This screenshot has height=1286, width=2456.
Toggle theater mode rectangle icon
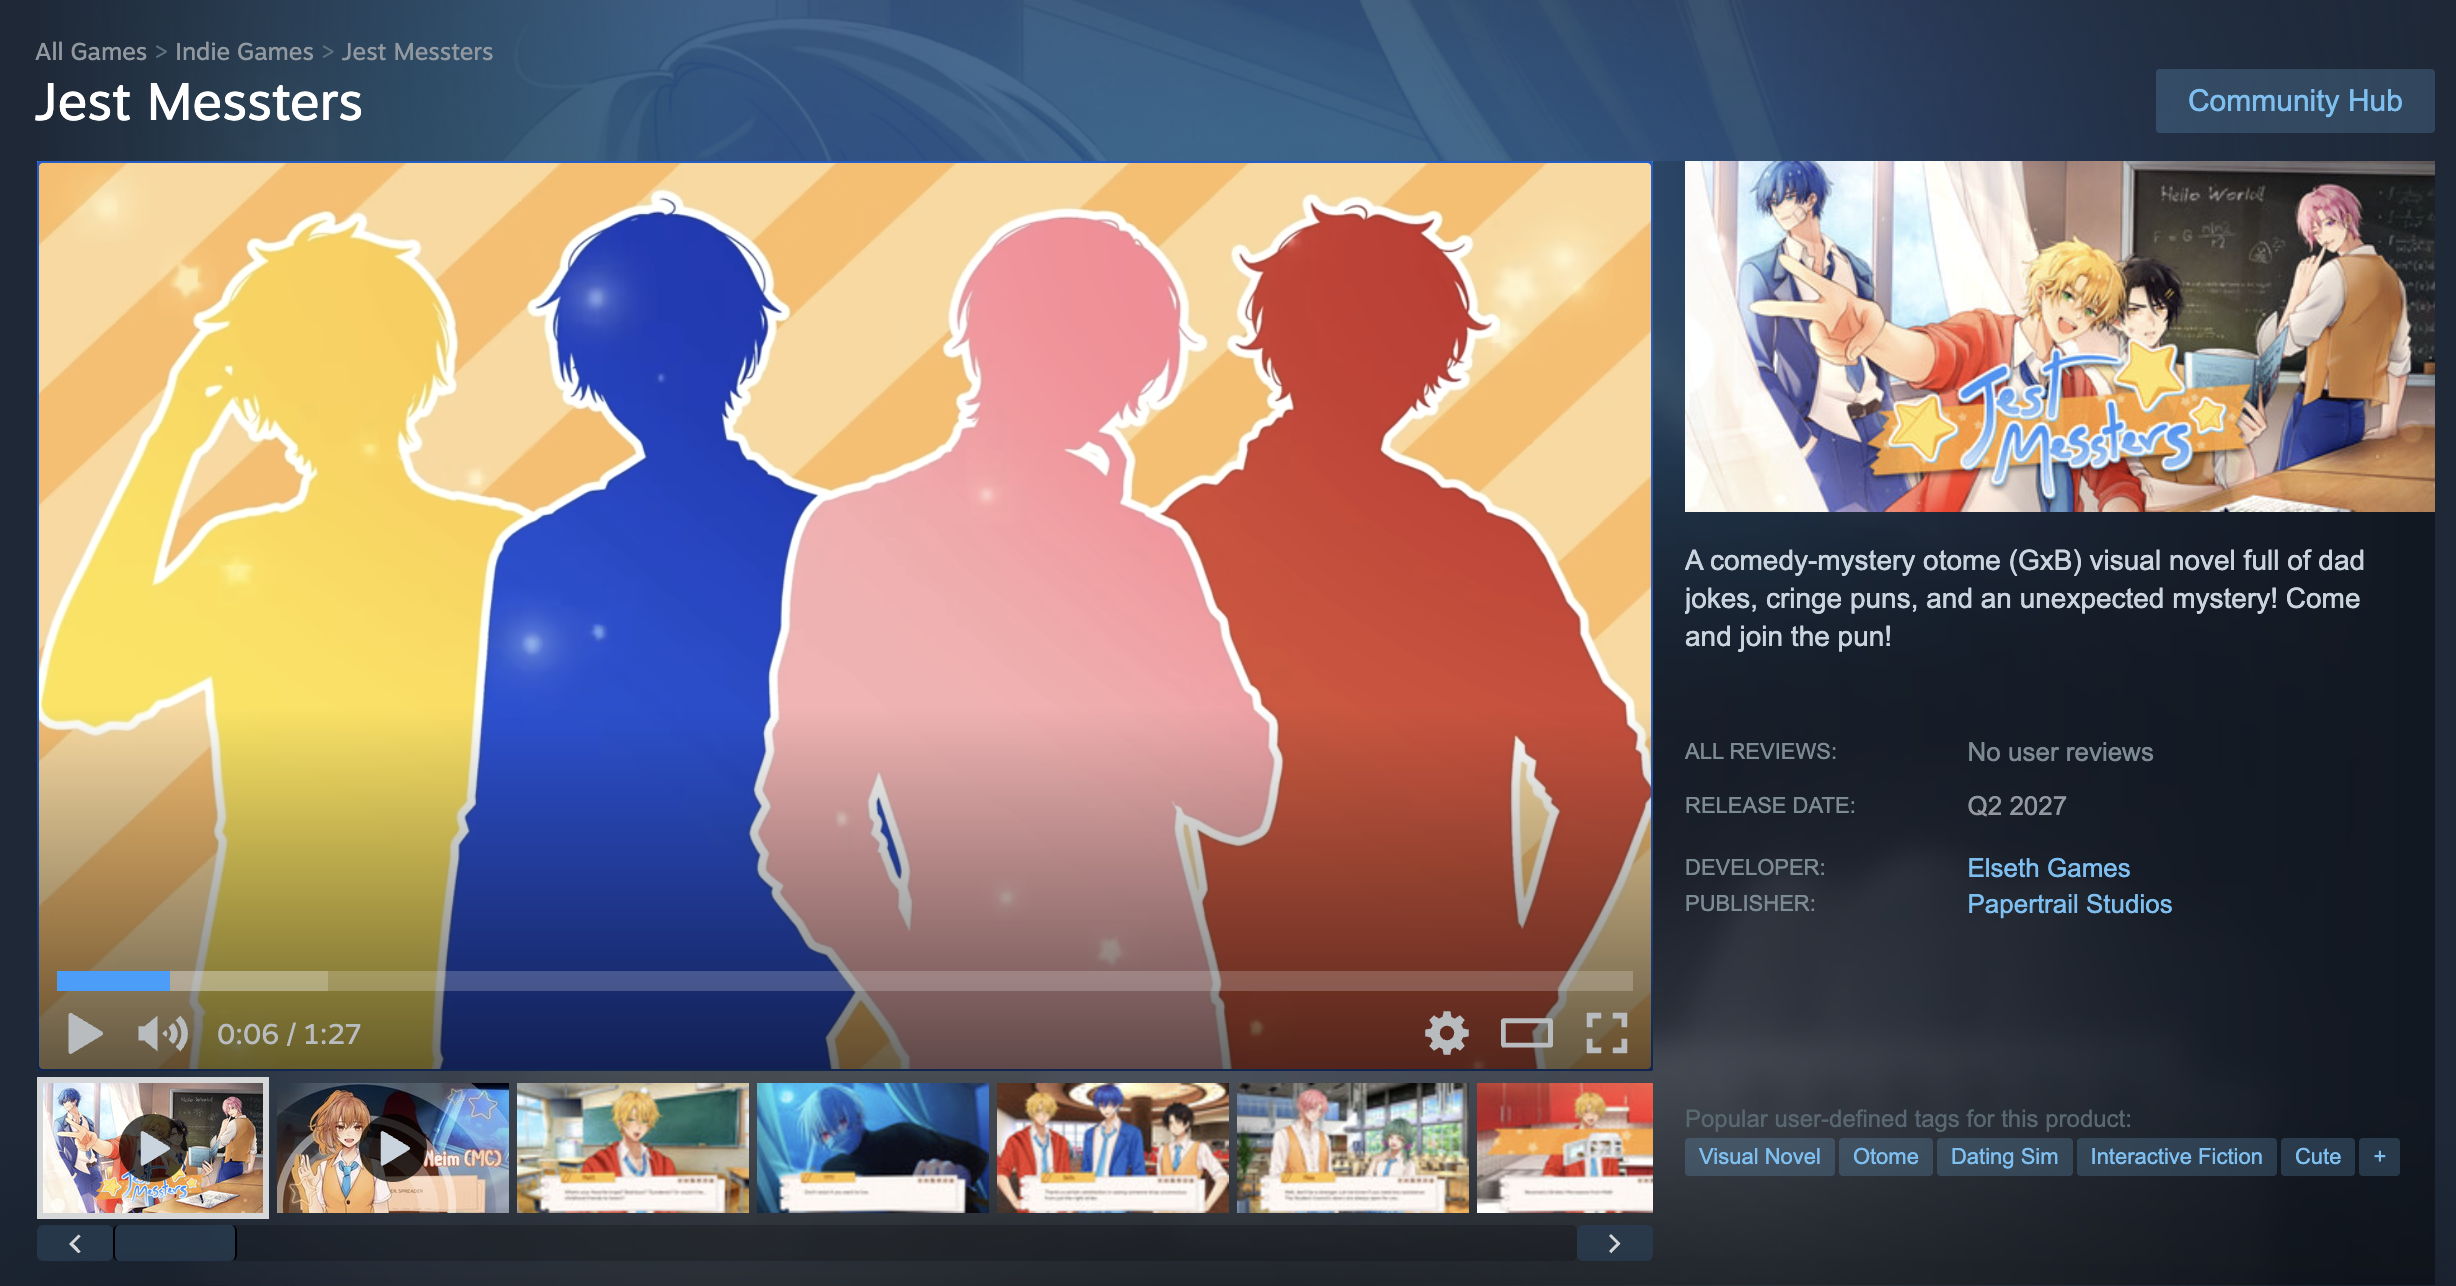[1526, 1033]
